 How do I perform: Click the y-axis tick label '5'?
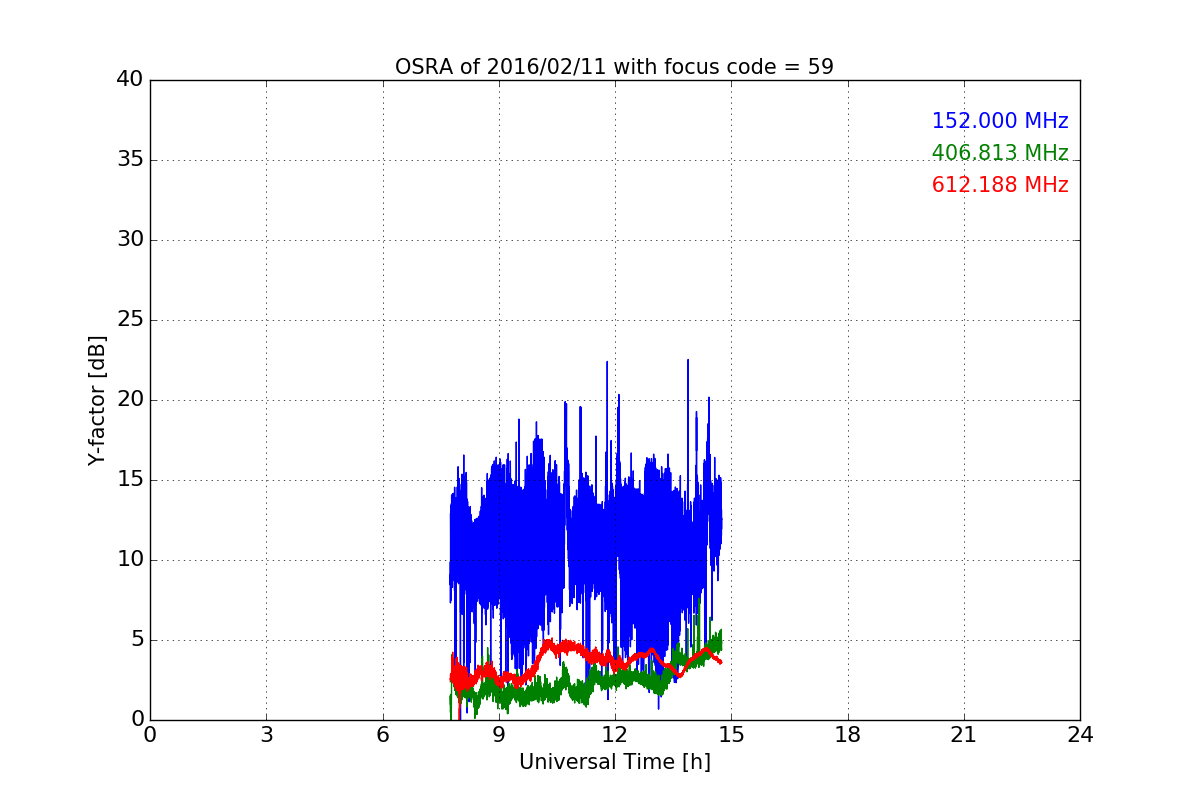tap(136, 640)
